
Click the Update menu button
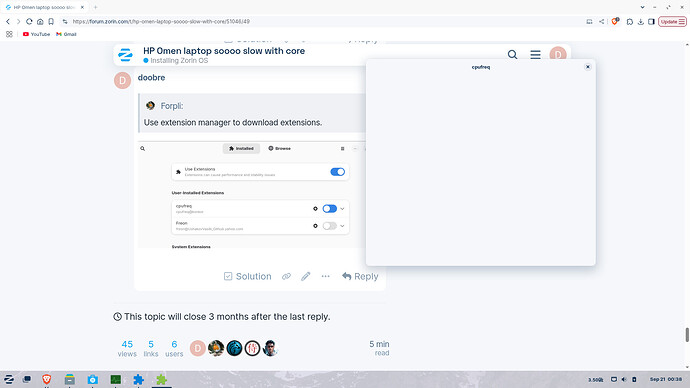tap(672, 22)
